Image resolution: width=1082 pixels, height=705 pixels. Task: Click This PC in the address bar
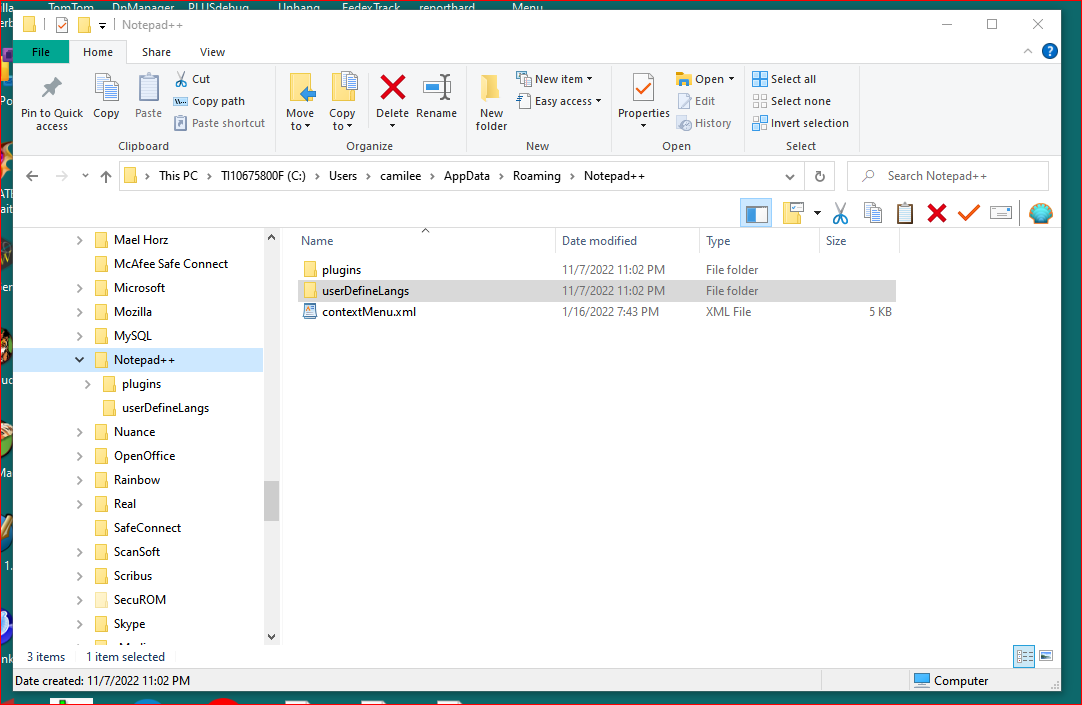(x=178, y=177)
